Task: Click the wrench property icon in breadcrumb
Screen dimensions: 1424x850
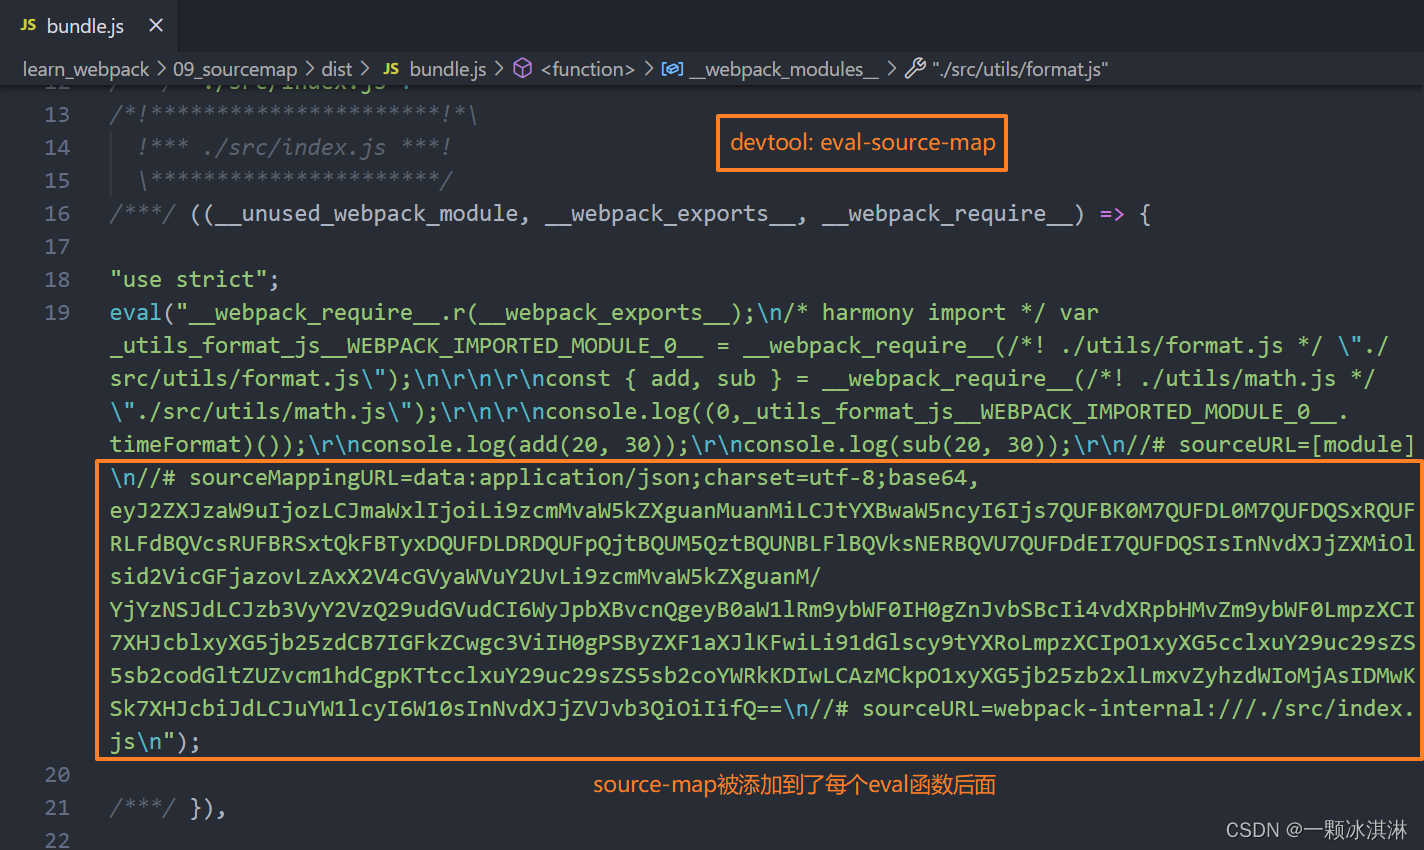Action: (x=915, y=68)
